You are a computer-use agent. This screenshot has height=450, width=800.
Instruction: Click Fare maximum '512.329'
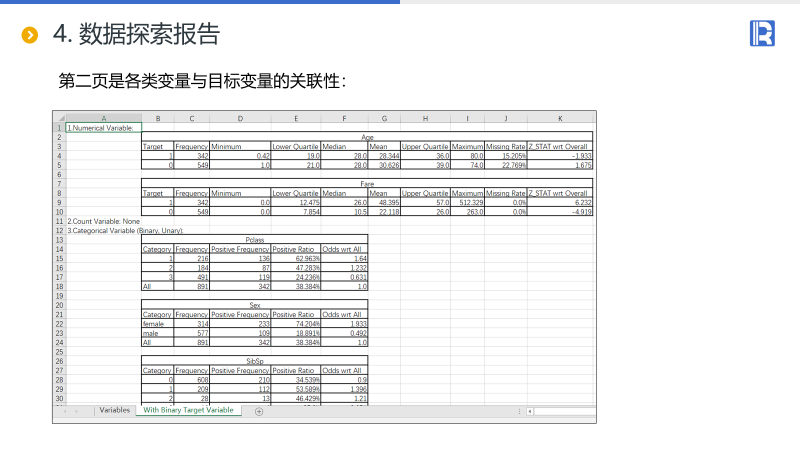tap(467, 203)
